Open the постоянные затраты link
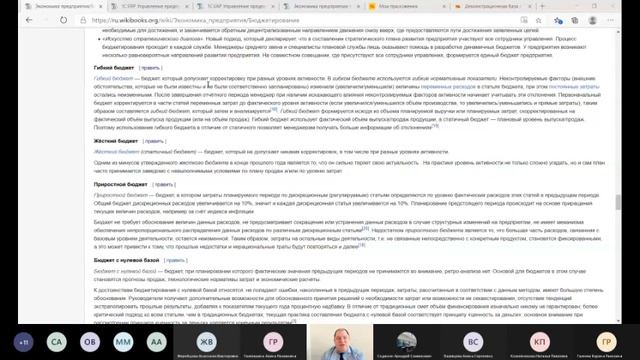The image size is (640, 360). point(574,87)
